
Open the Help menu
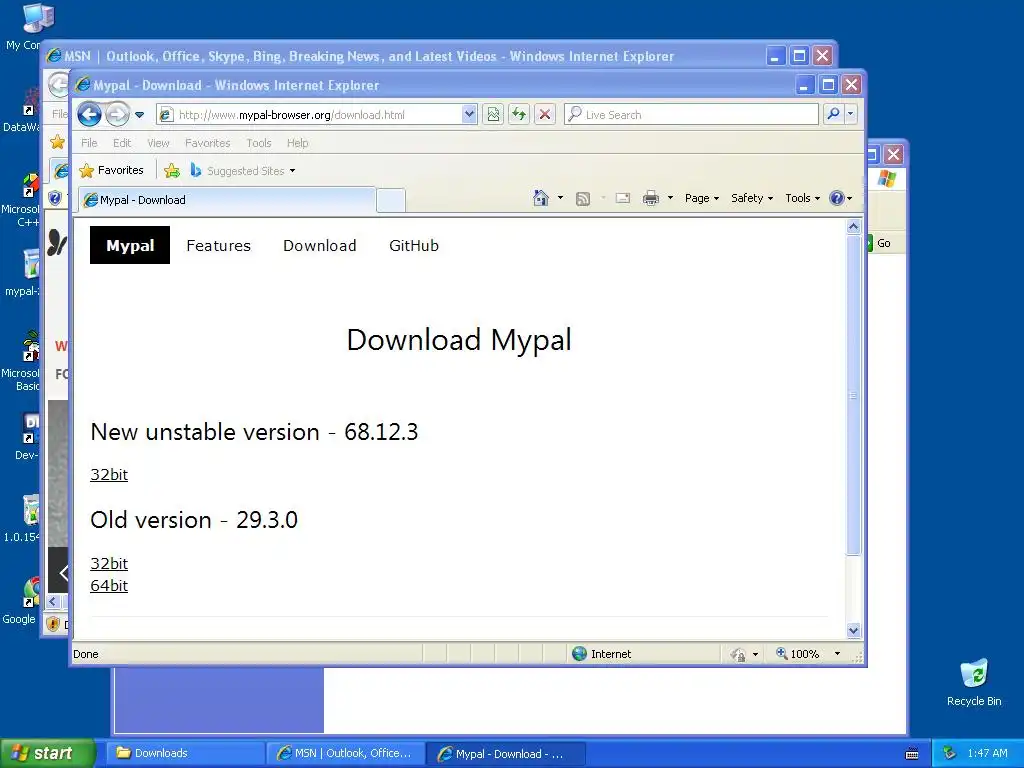pos(297,143)
